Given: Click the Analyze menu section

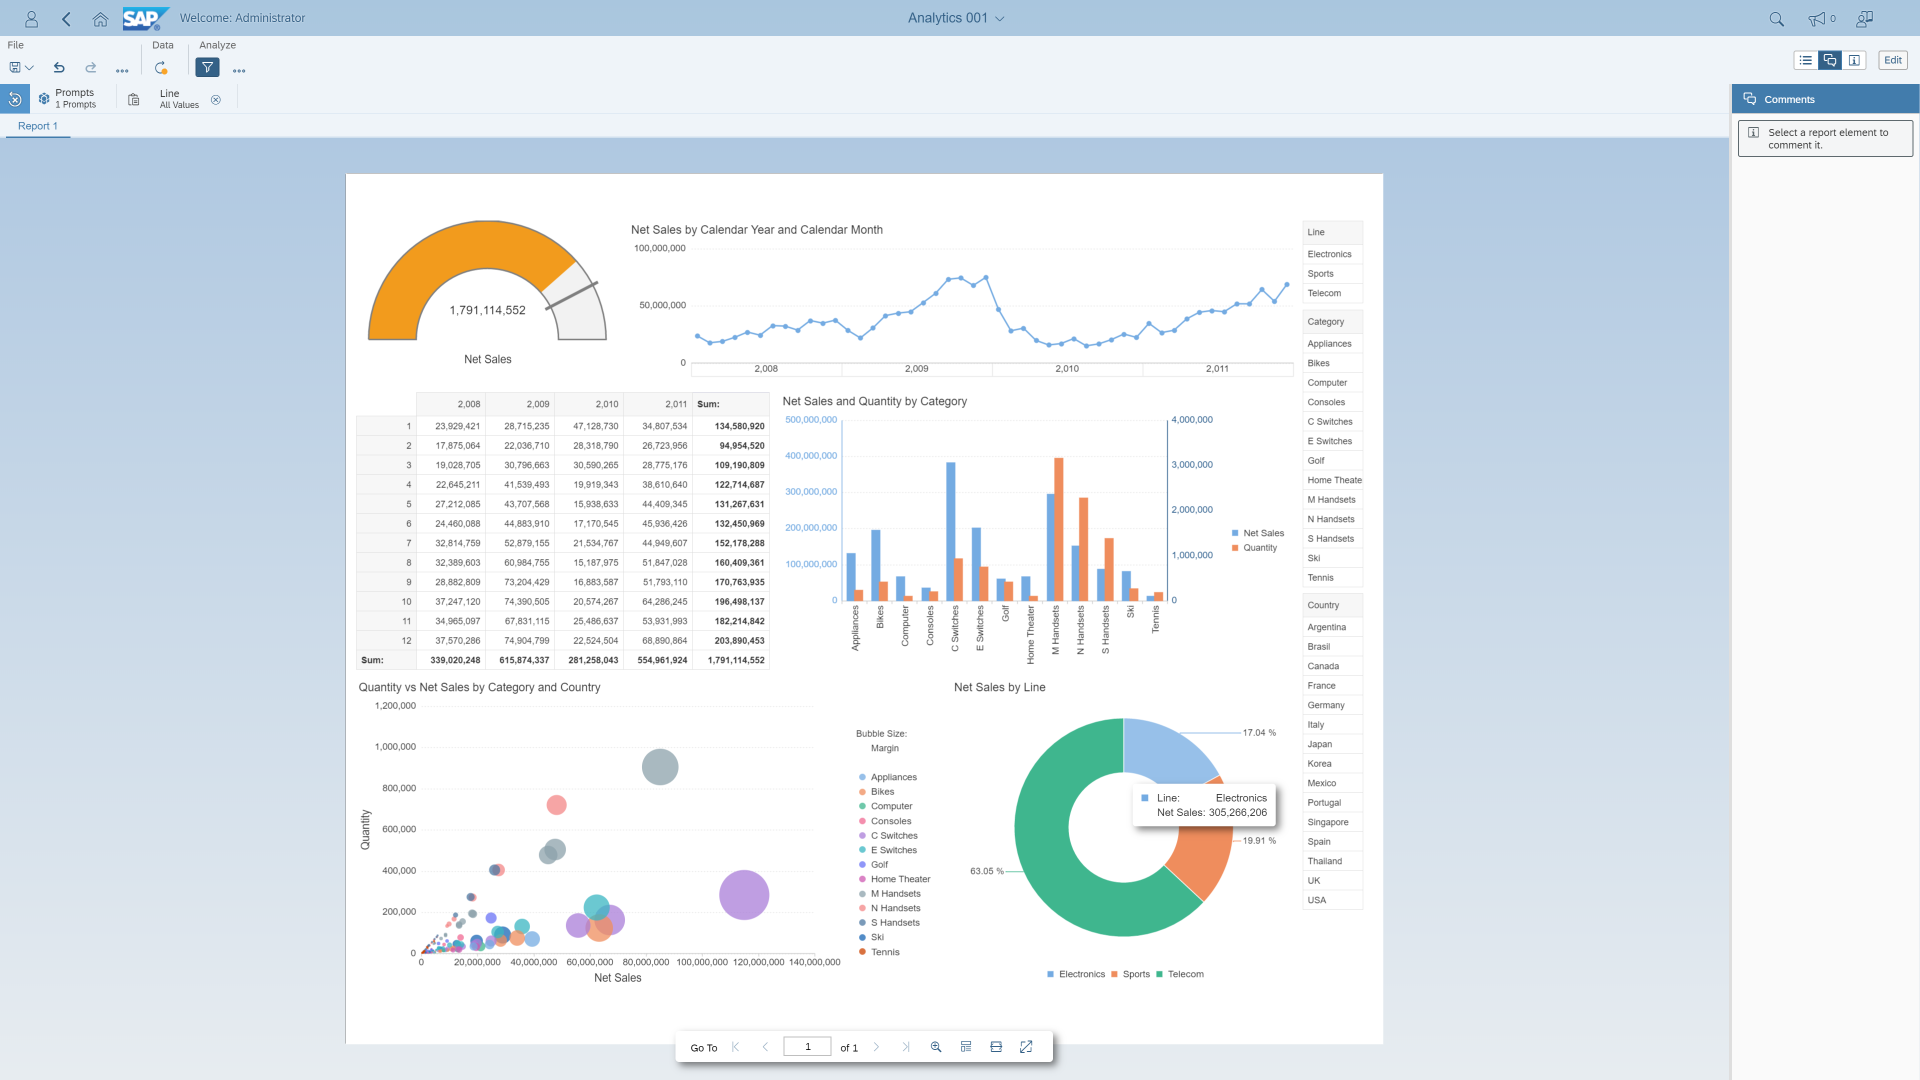Looking at the screenshot, I should tap(217, 45).
